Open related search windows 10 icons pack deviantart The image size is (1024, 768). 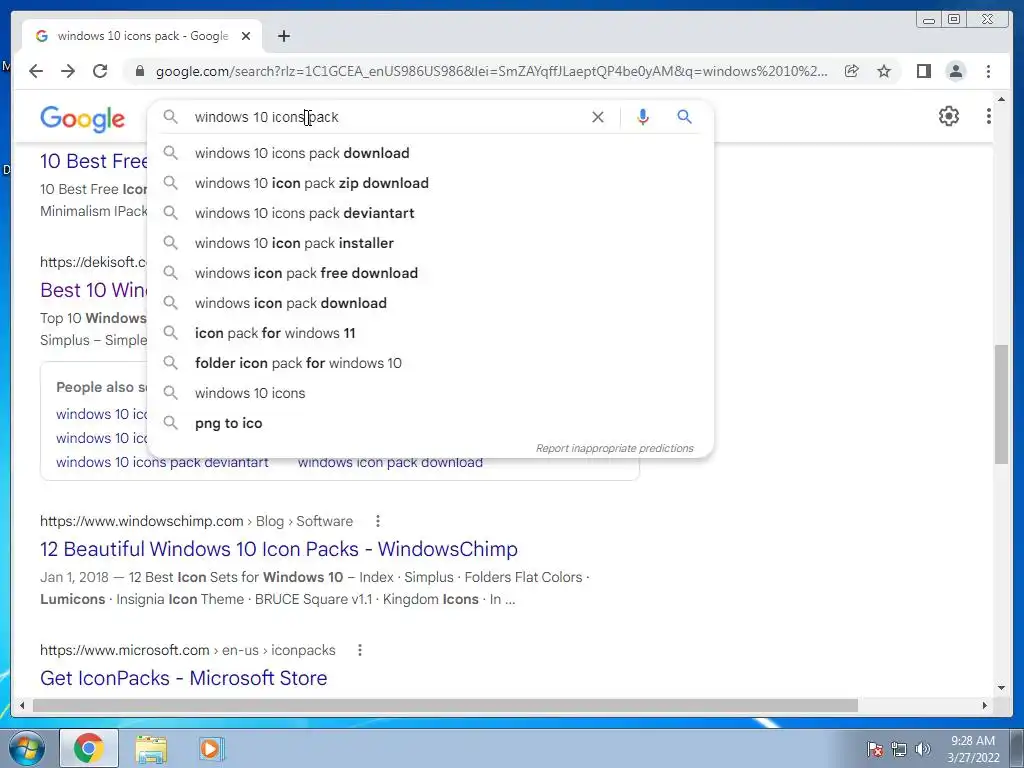(162, 462)
